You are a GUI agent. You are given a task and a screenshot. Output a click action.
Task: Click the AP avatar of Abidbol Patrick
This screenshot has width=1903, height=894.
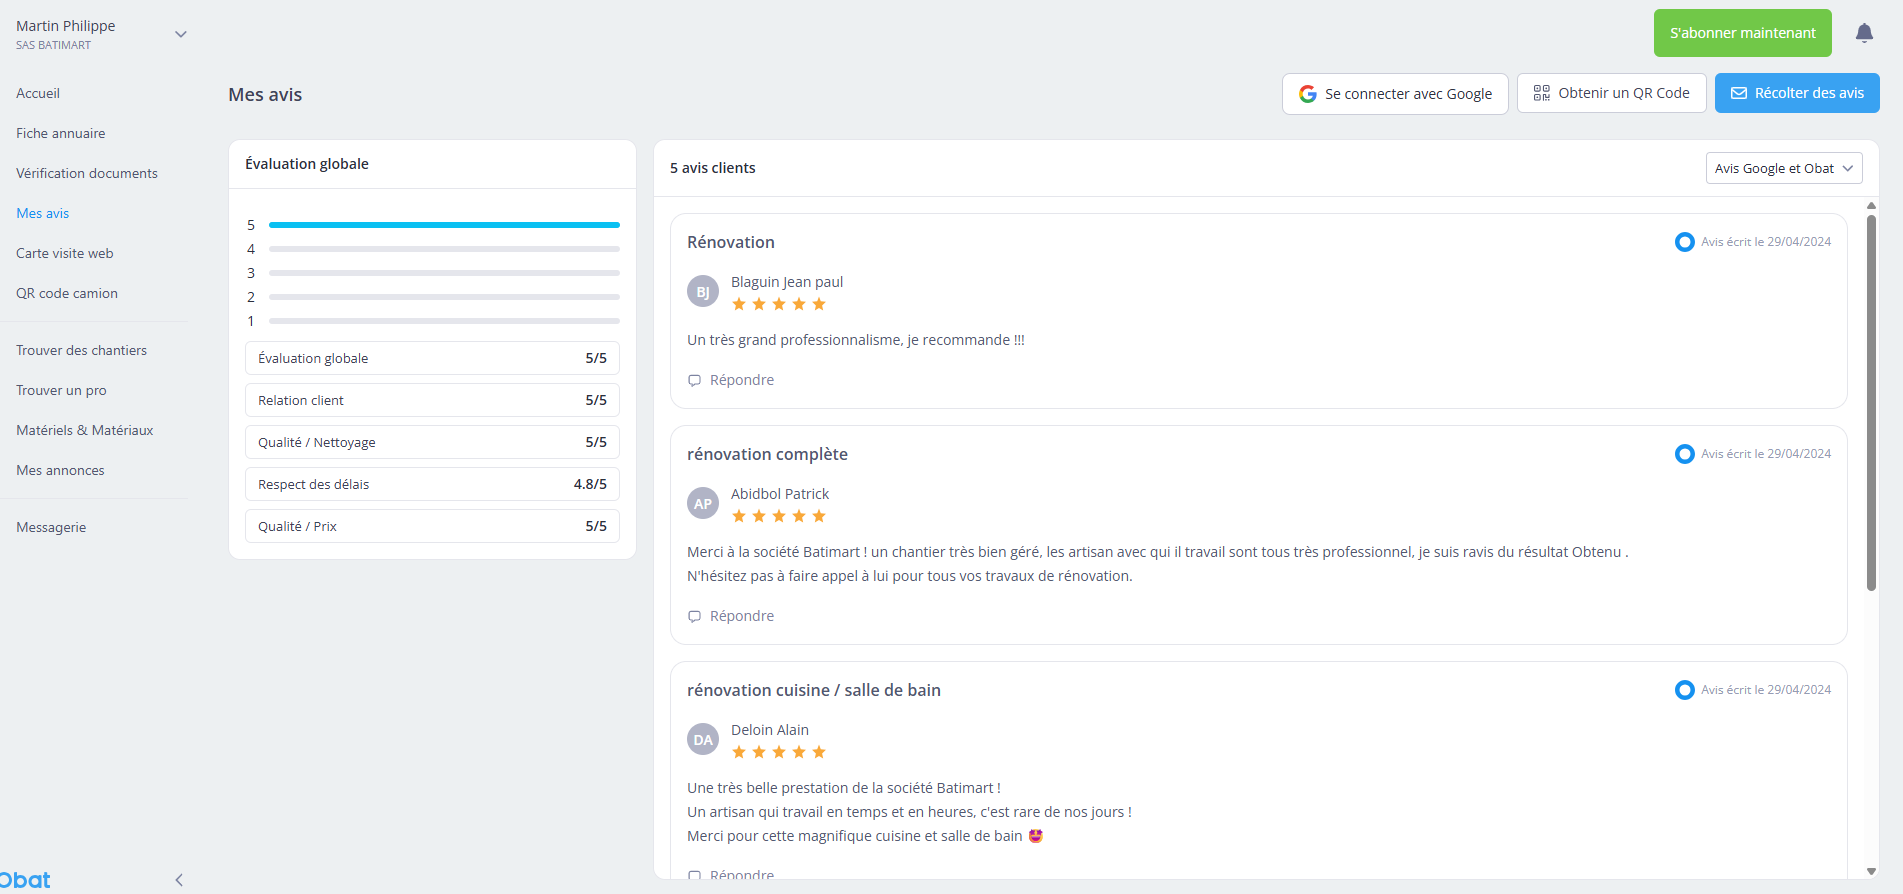pos(703,503)
